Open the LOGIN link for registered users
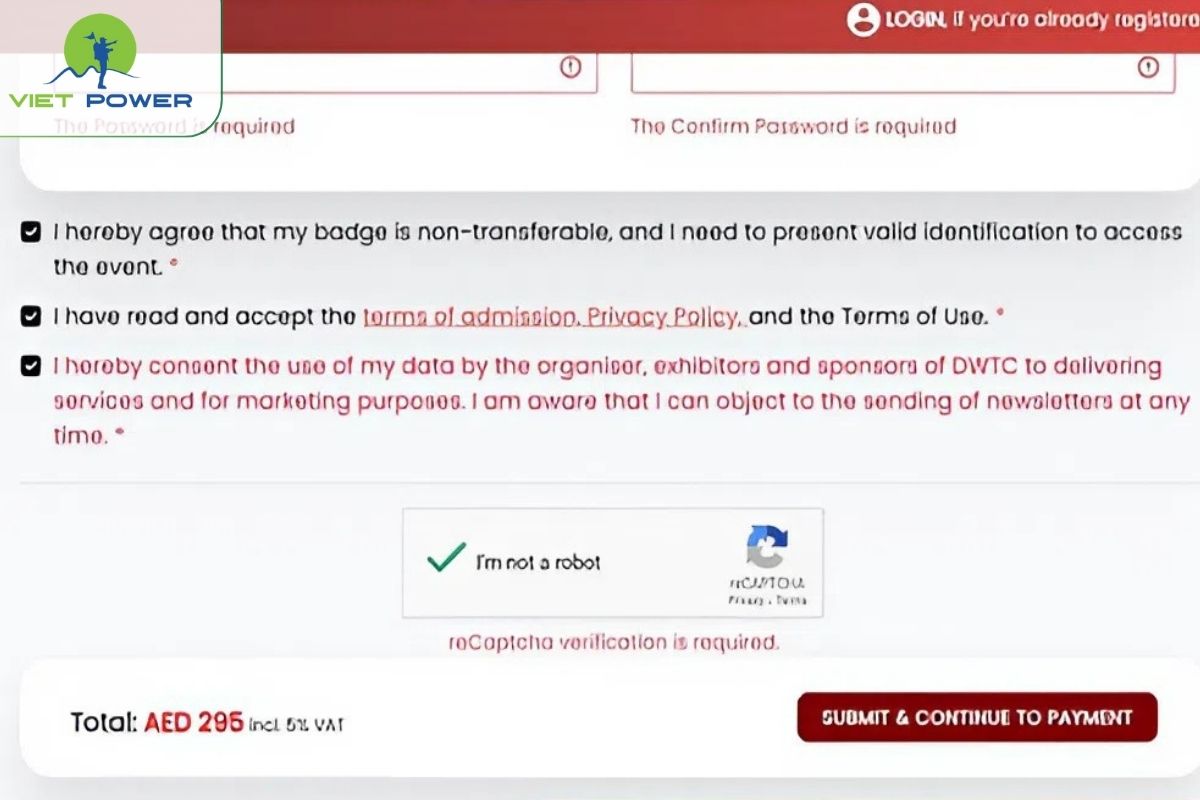 point(914,20)
